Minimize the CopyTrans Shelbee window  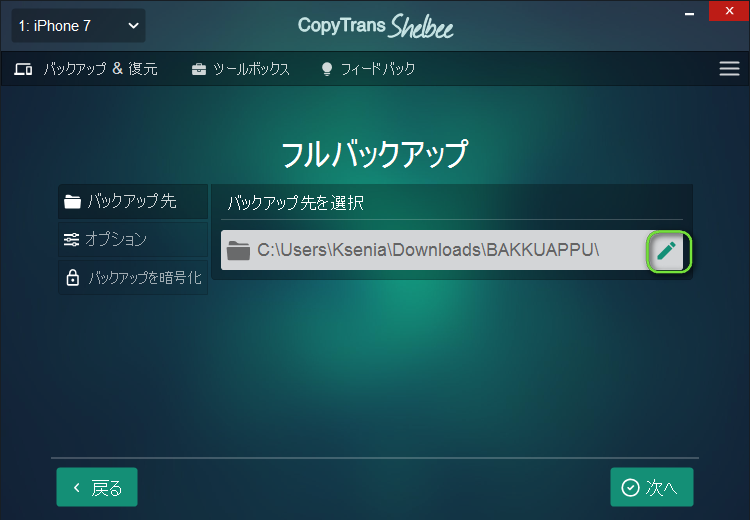click(689, 13)
